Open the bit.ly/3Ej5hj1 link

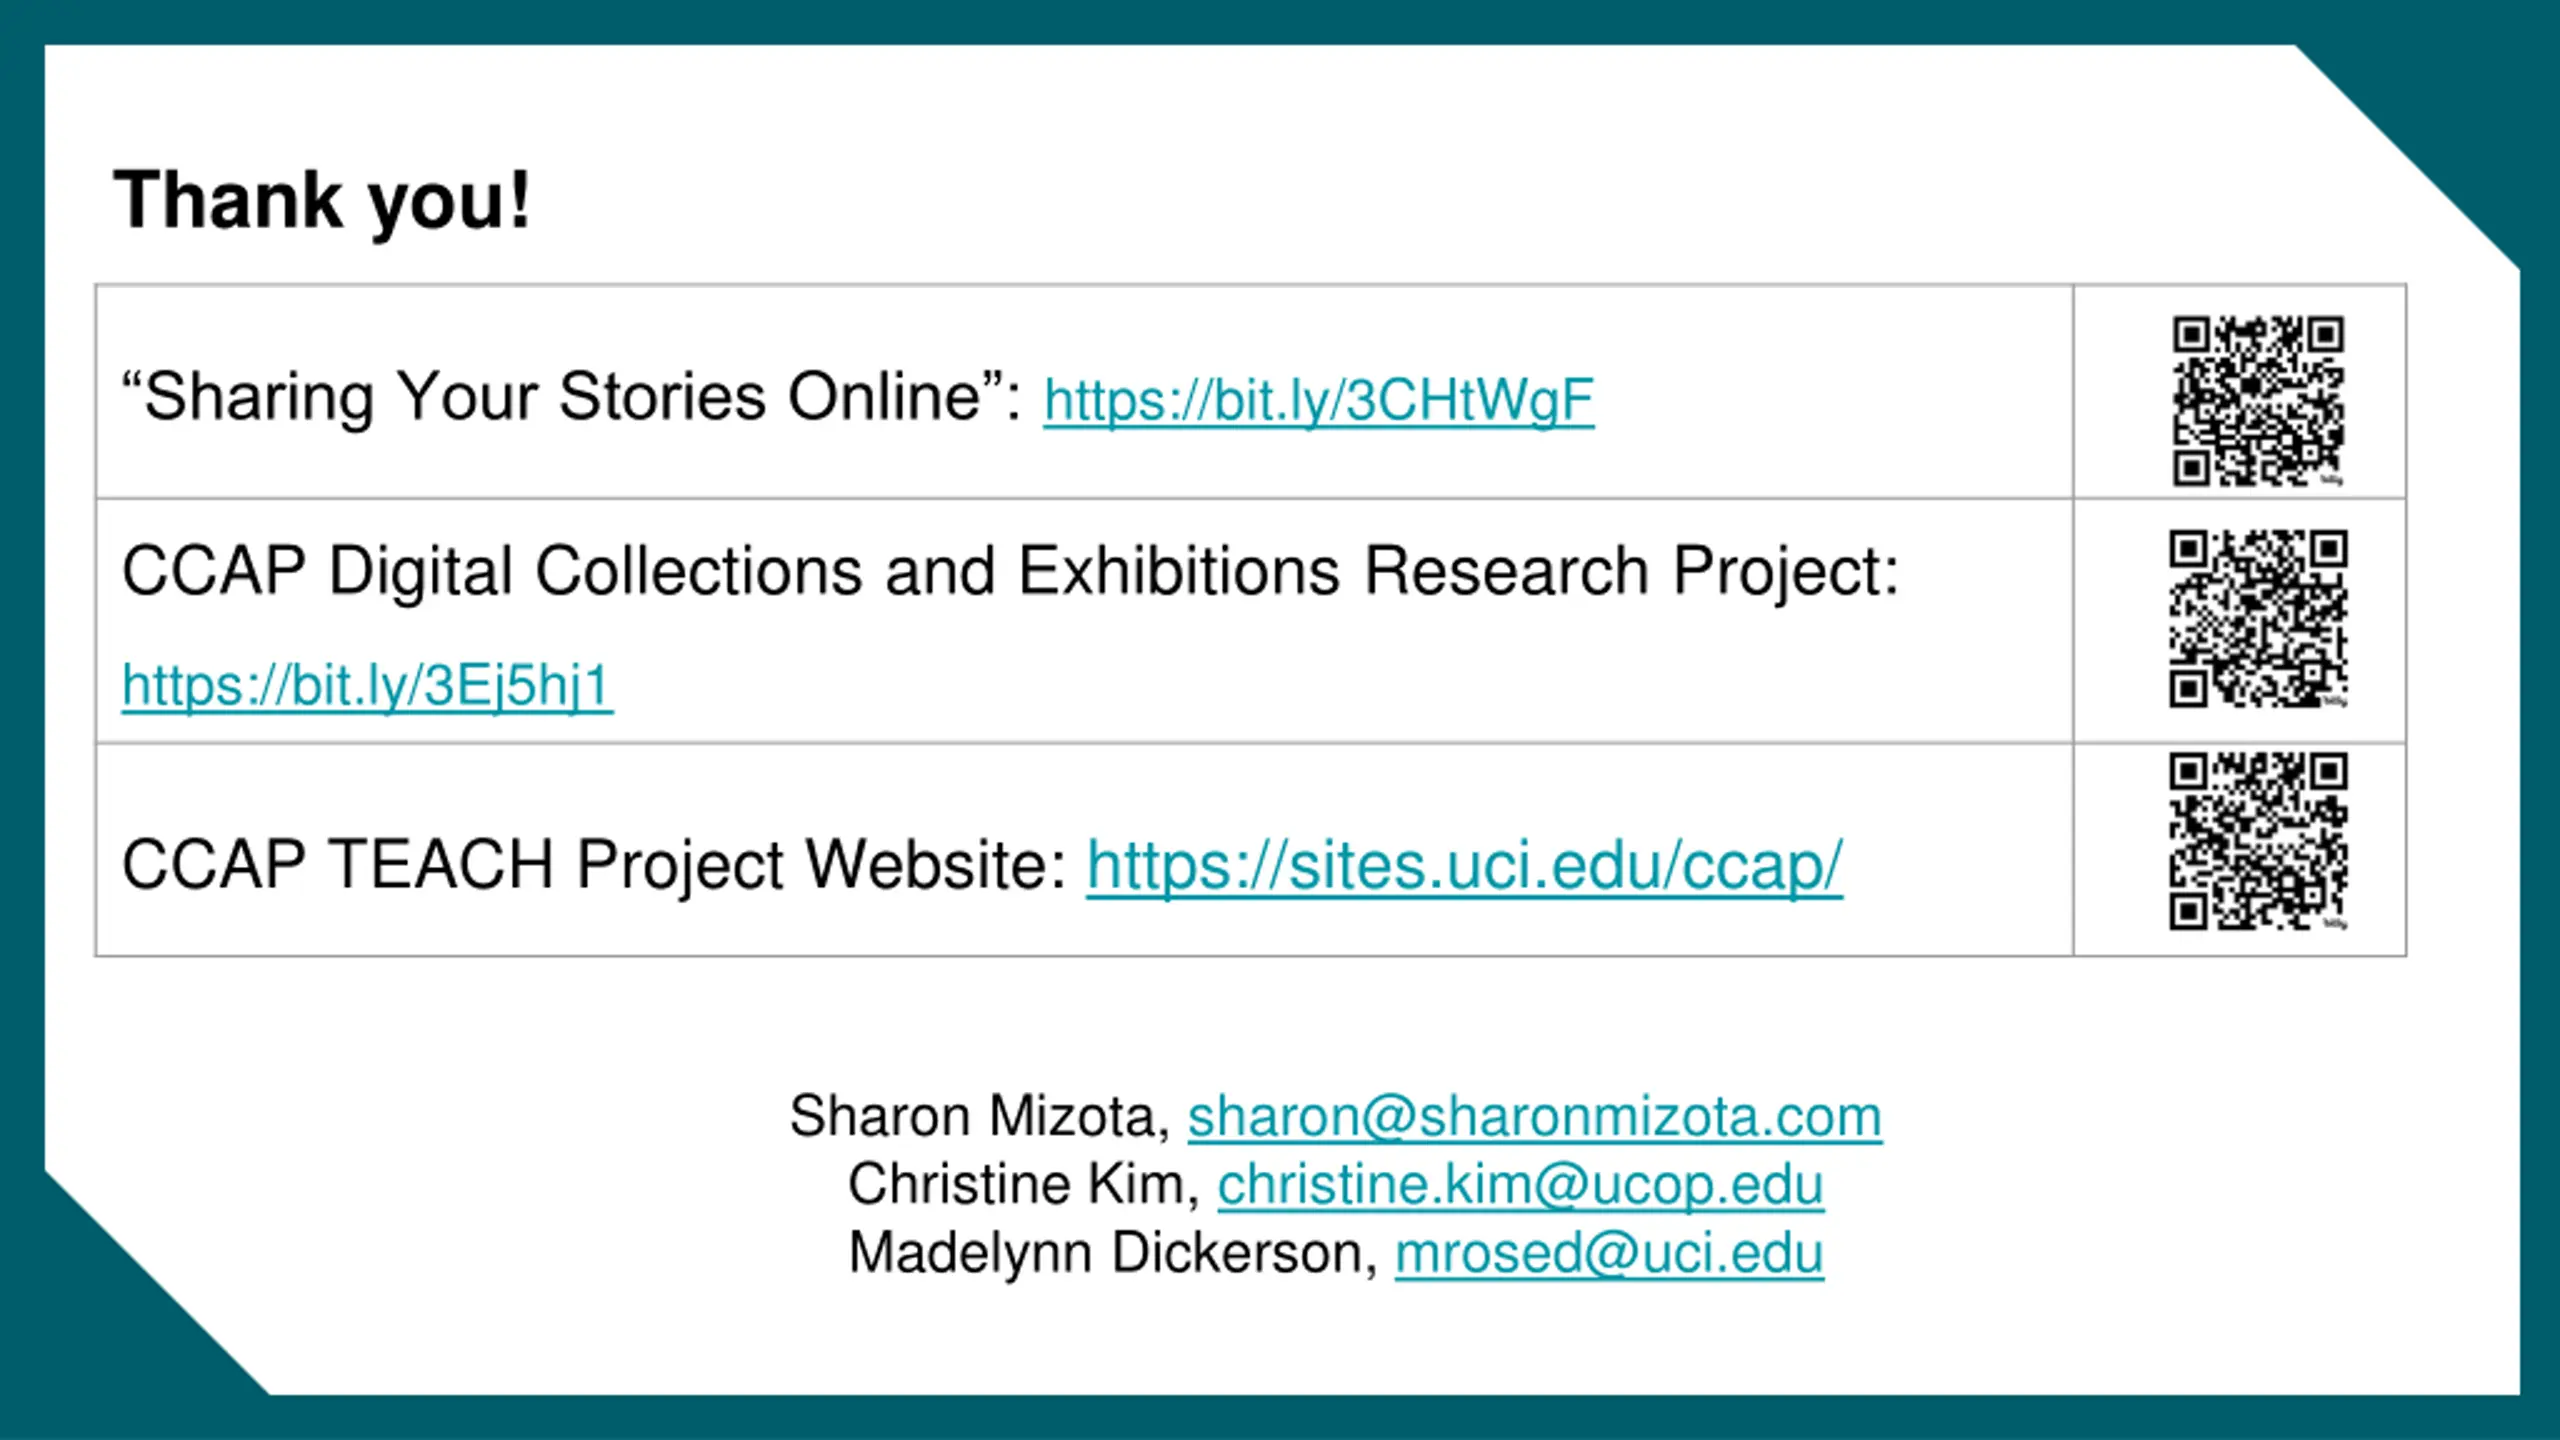point(367,686)
